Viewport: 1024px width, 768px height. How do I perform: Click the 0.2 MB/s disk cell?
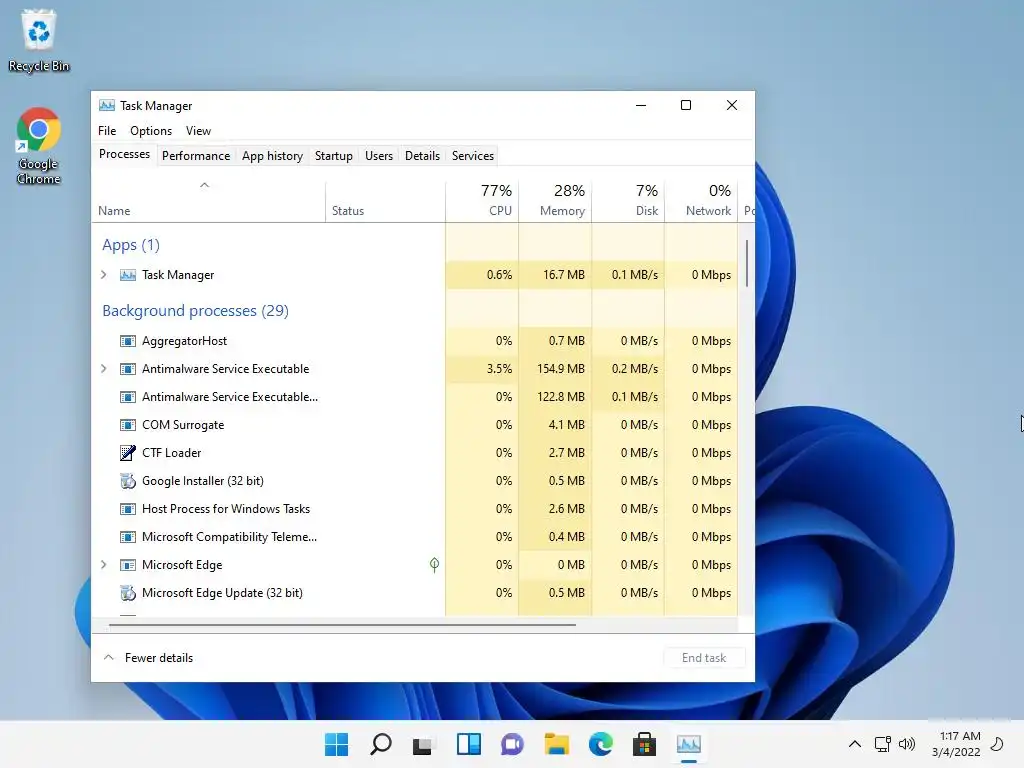(628, 369)
